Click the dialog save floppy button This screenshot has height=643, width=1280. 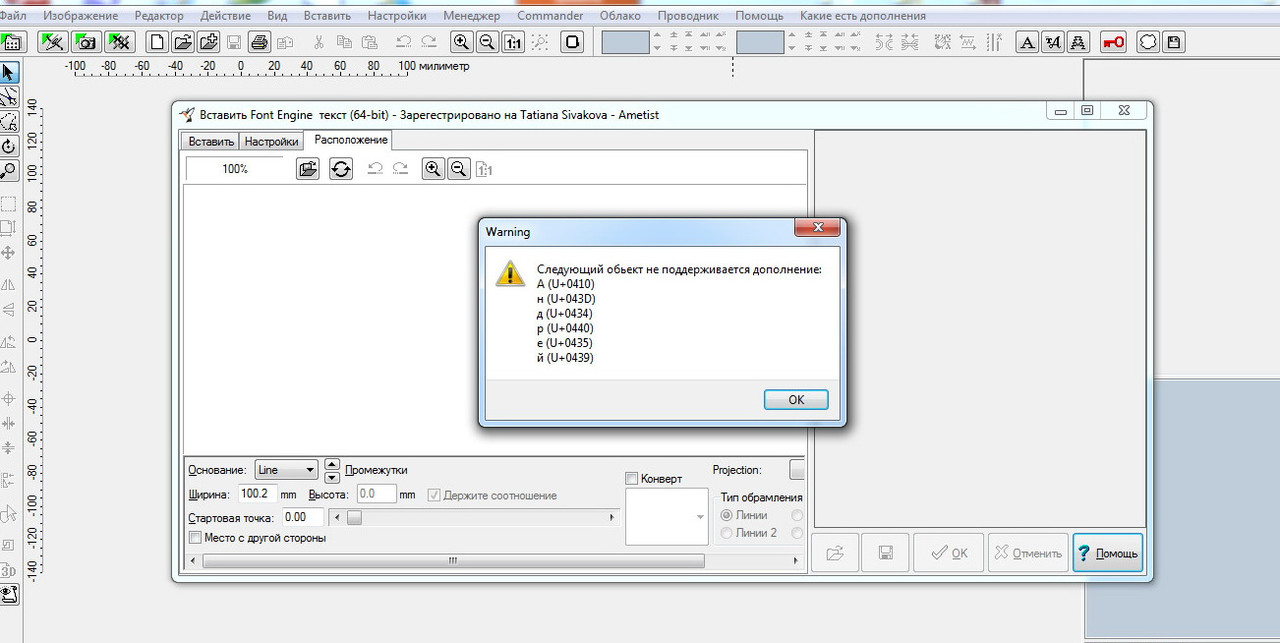885,553
